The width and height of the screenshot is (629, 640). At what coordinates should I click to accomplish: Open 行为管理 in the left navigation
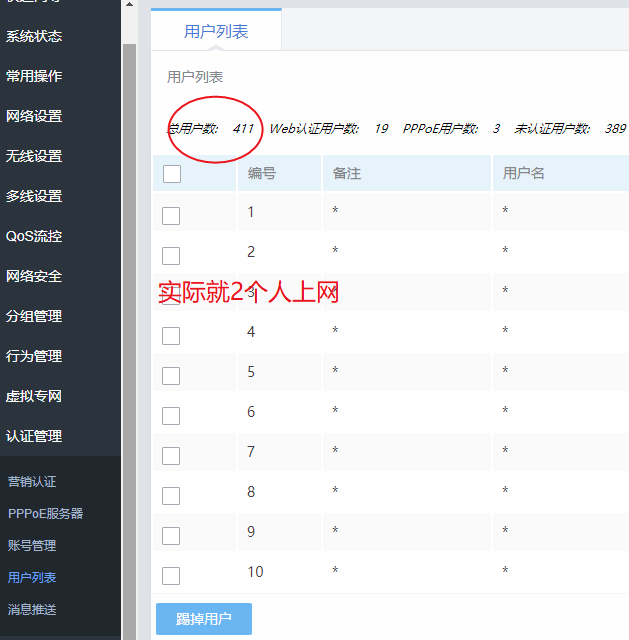(34, 356)
